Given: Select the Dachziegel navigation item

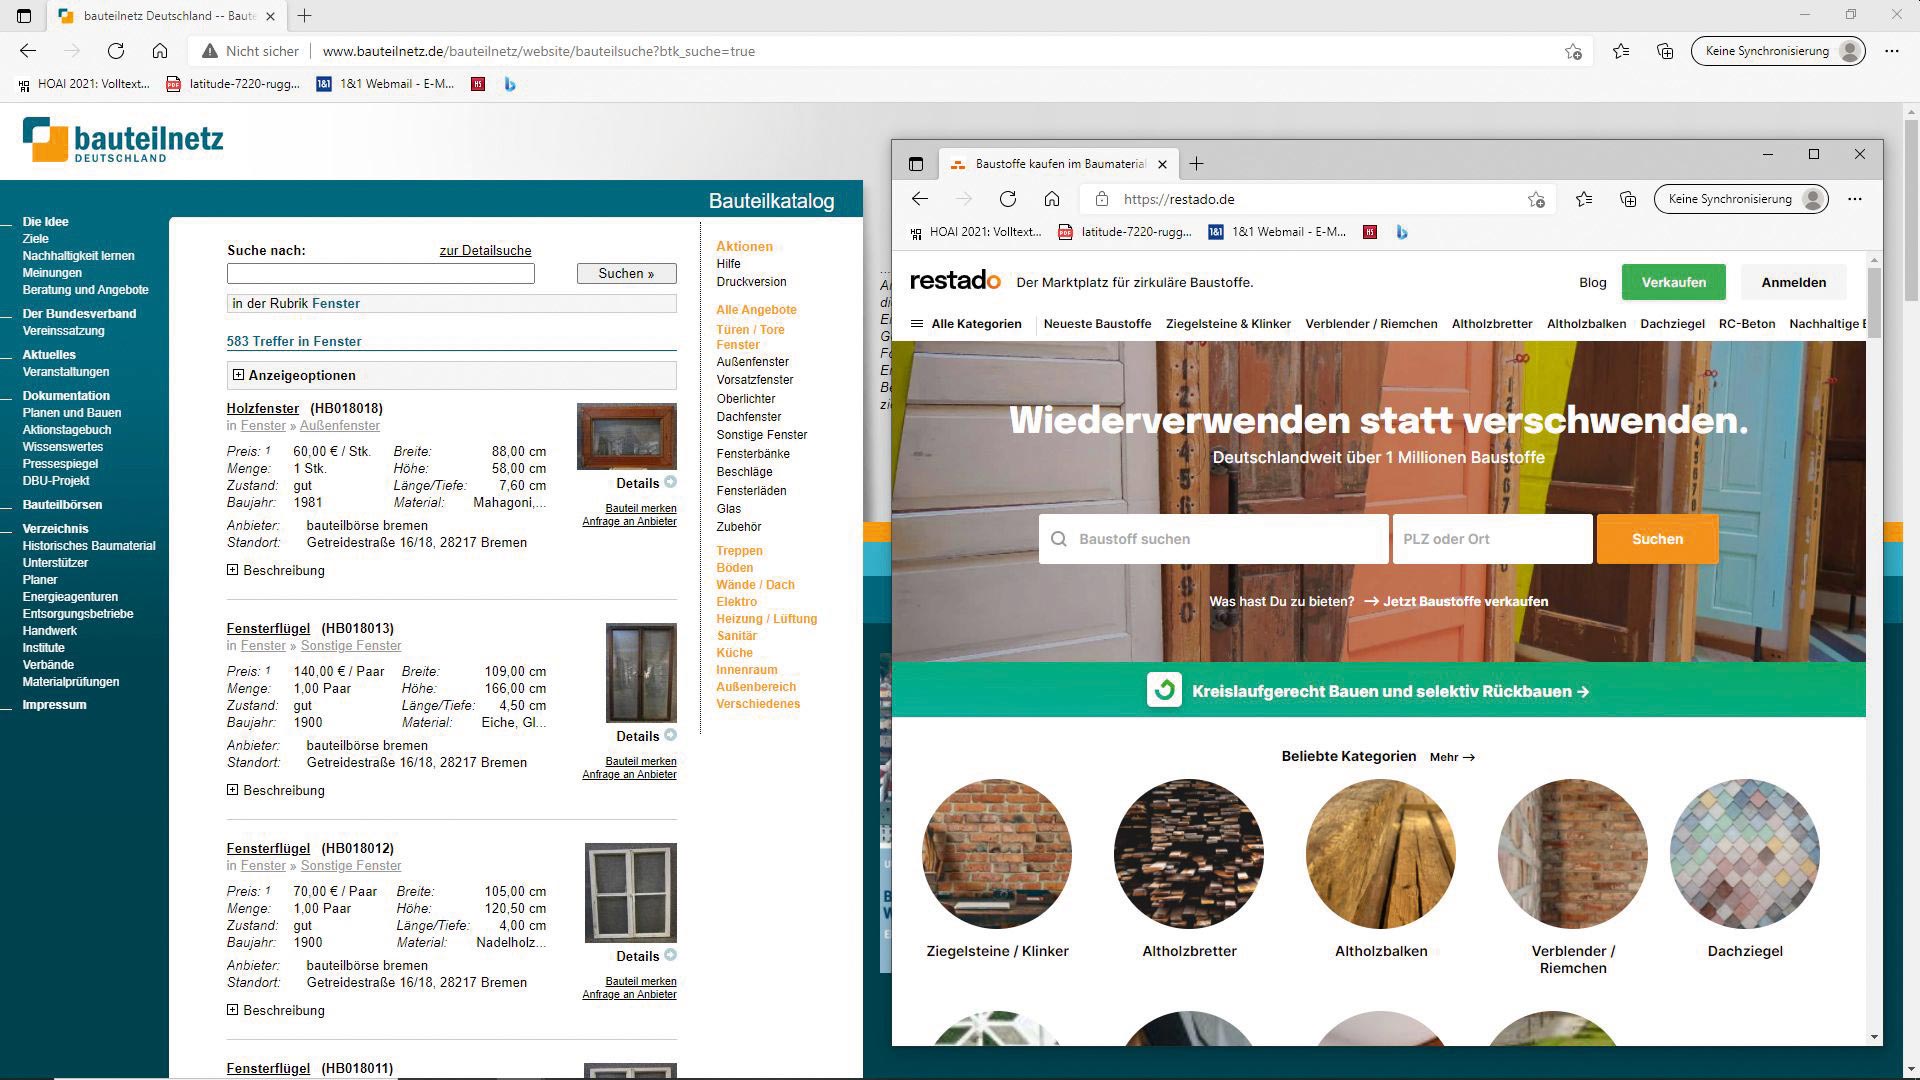Looking at the screenshot, I should [1672, 324].
